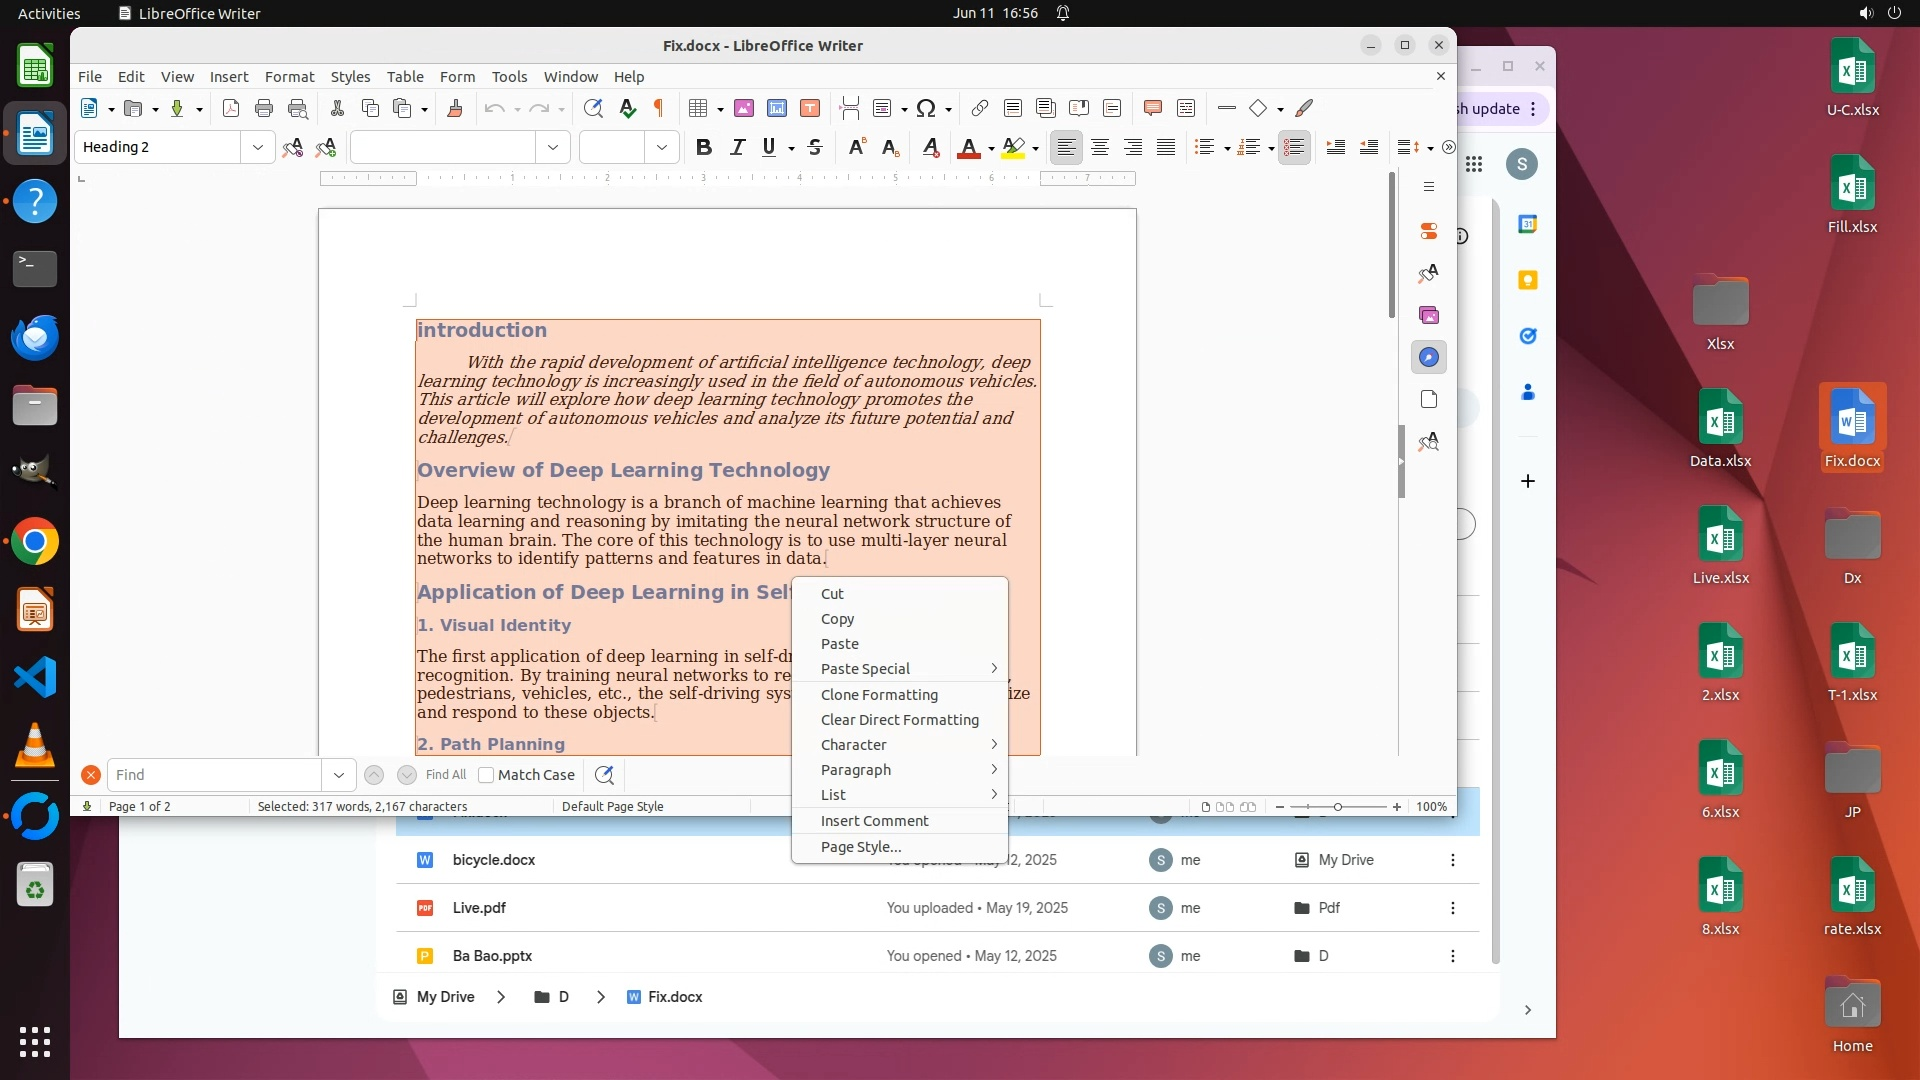This screenshot has width=1920, height=1080.
Task: Click the Print icon in toolbar
Action: 264,108
